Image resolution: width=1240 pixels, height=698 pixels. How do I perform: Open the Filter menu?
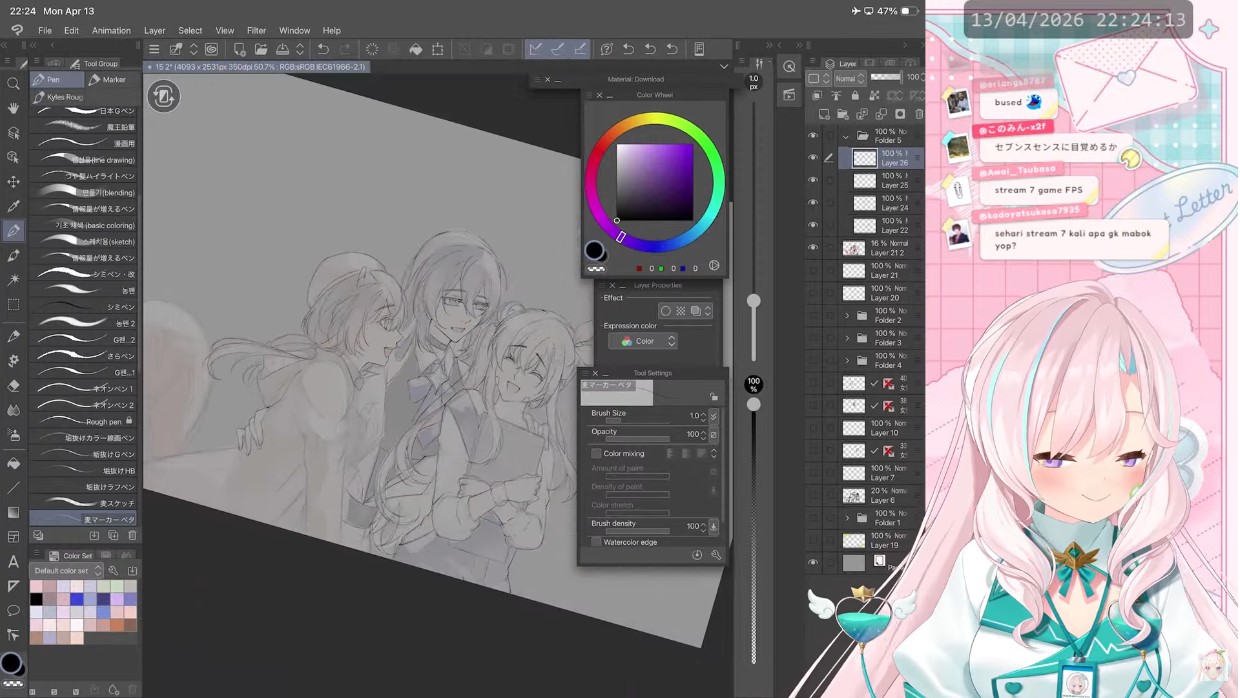(256, 30)
